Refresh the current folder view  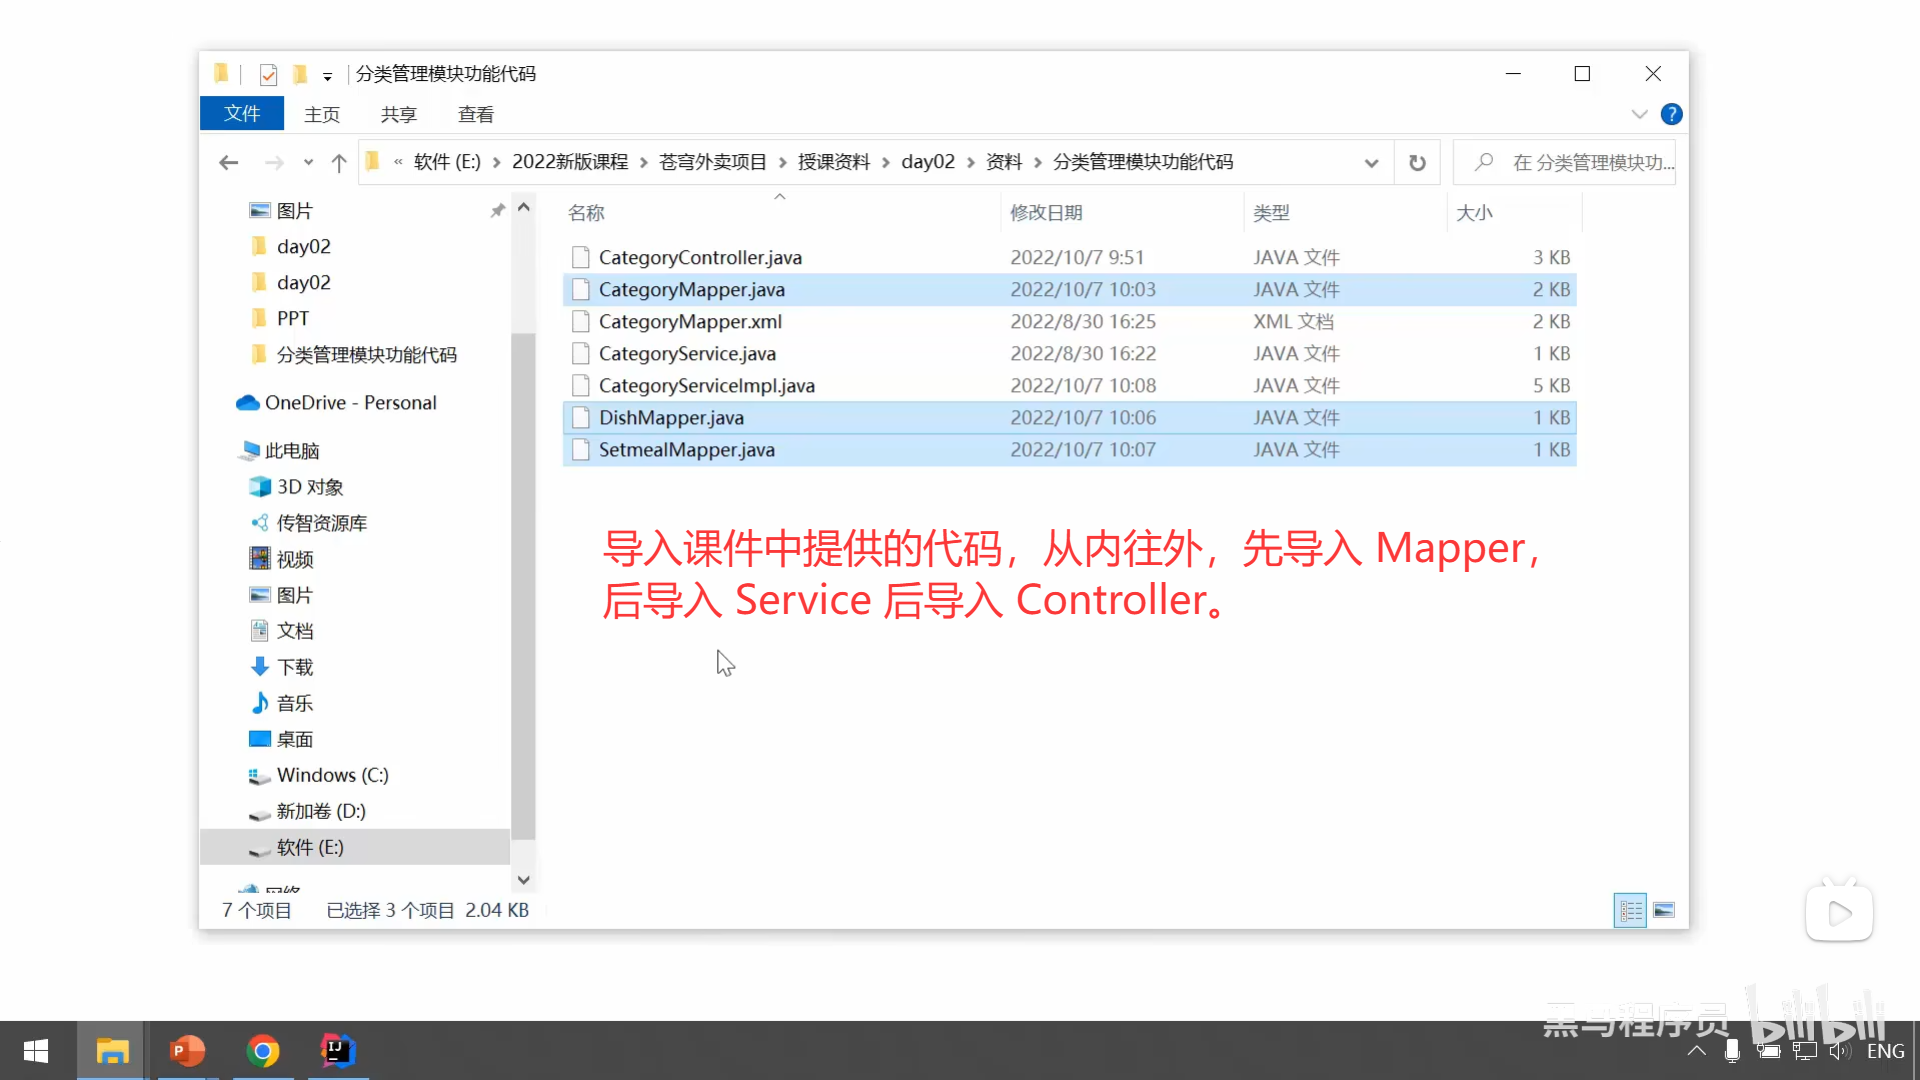coord(1417,161)
